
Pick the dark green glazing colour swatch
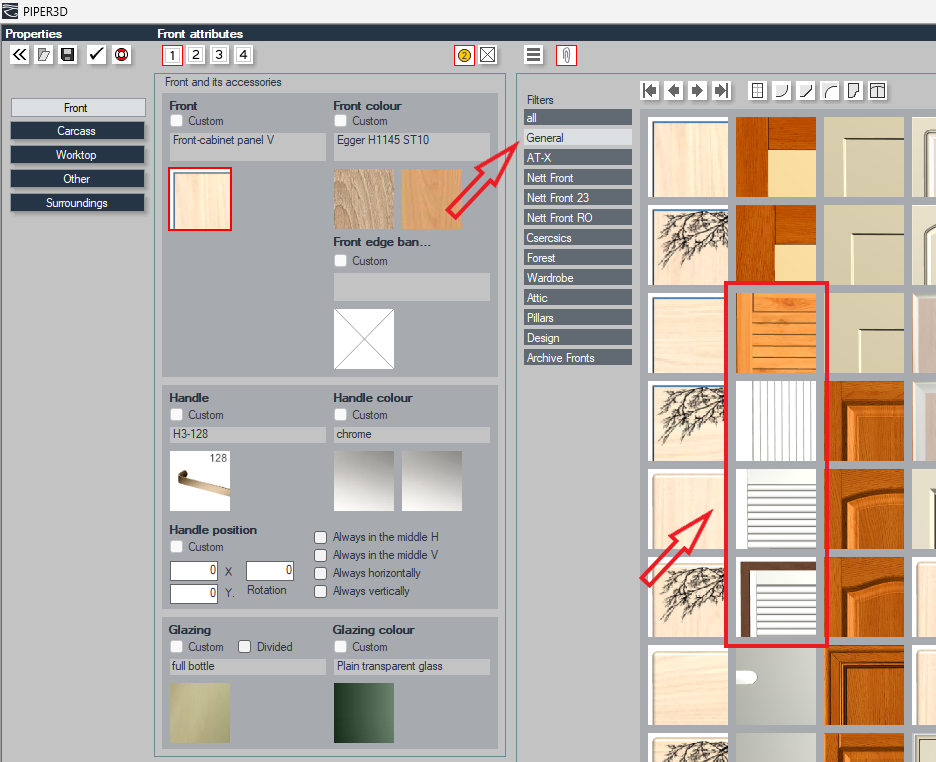(364, 713)
